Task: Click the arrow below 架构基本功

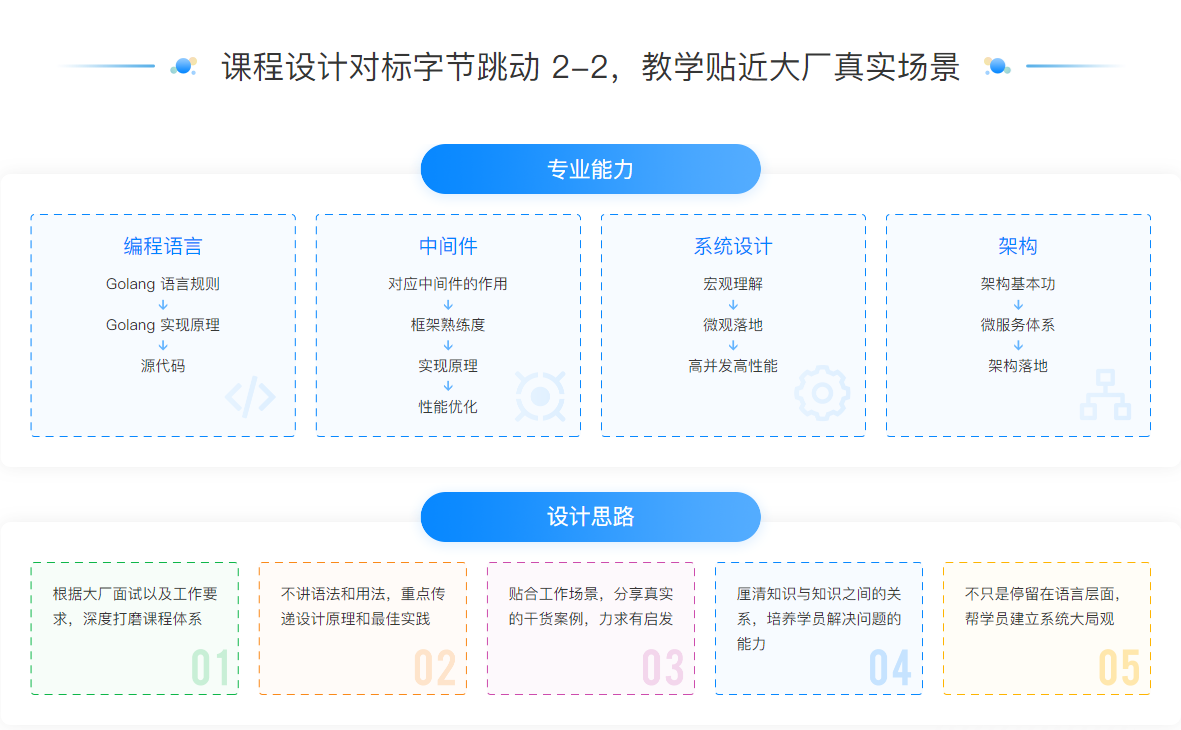Action: [1018, 304]
